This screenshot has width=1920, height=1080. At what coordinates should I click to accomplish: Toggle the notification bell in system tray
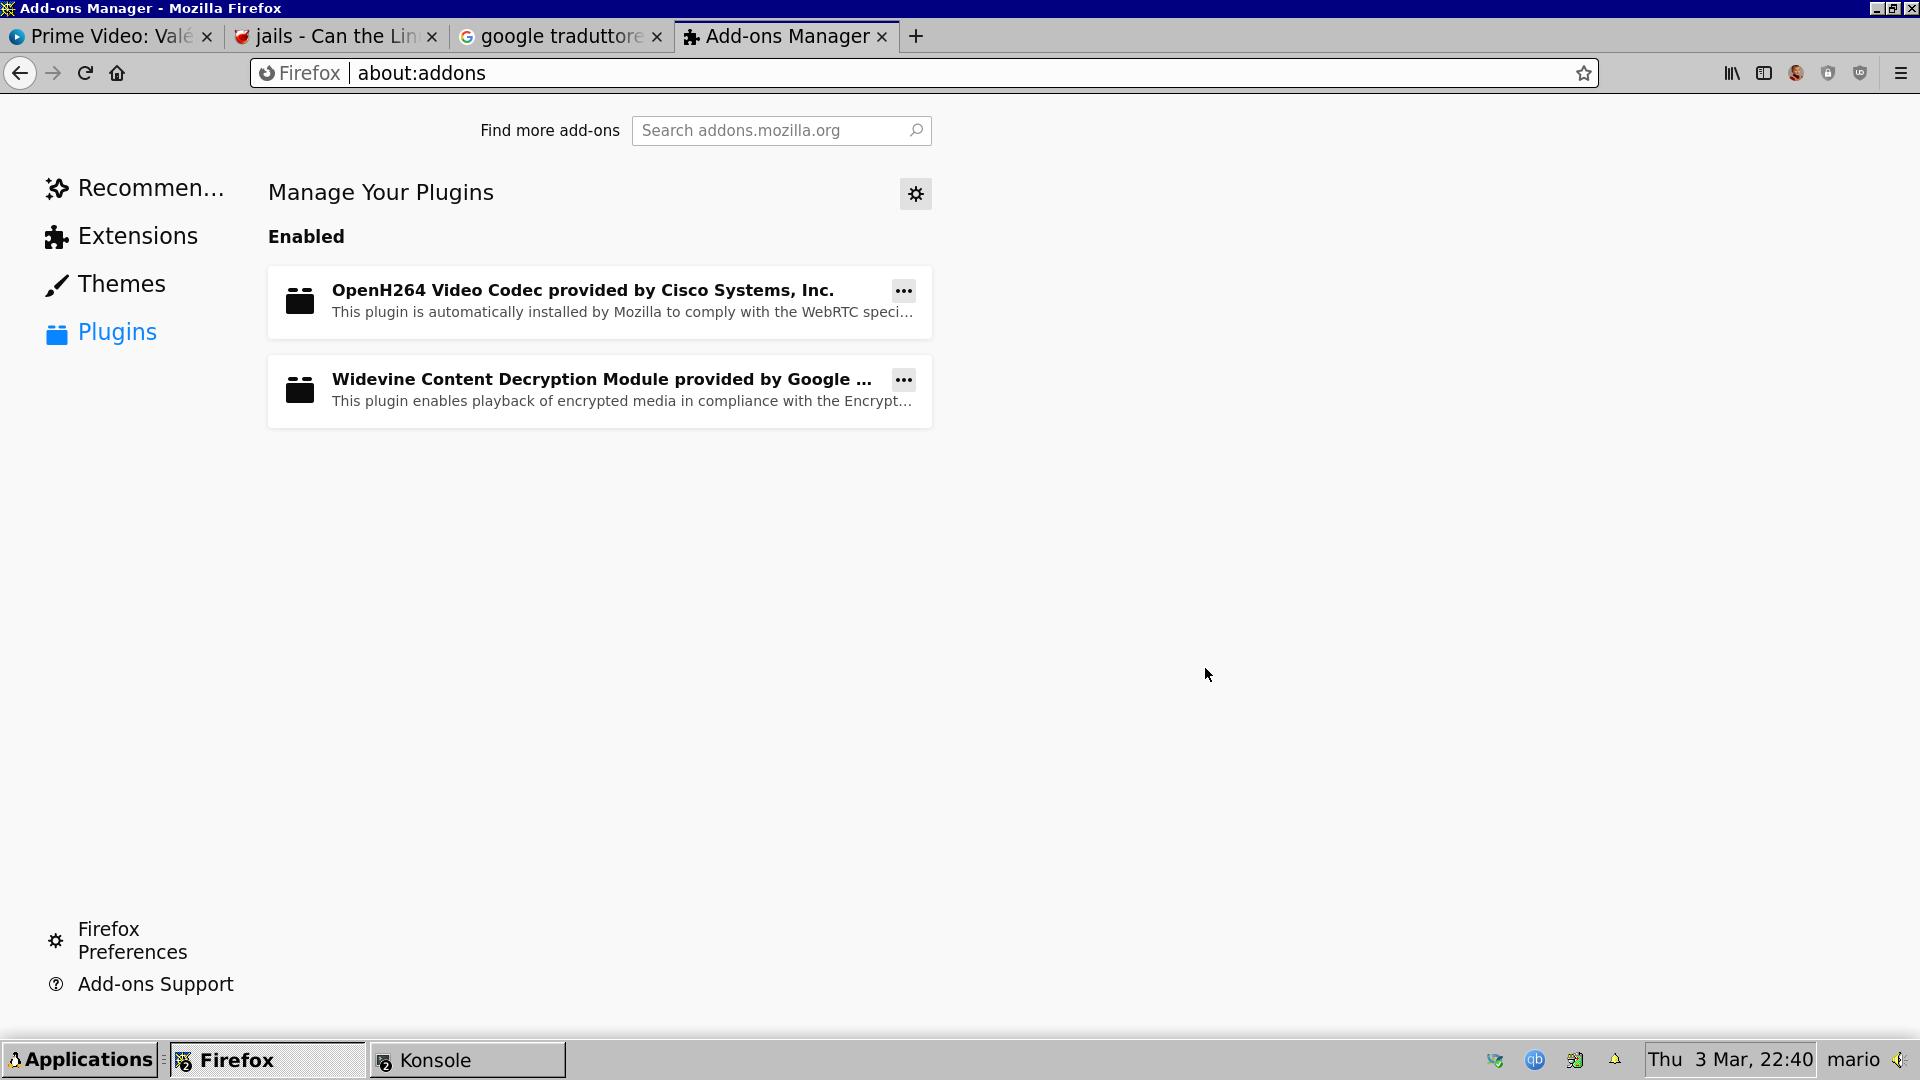[x=1615, y=1059]
